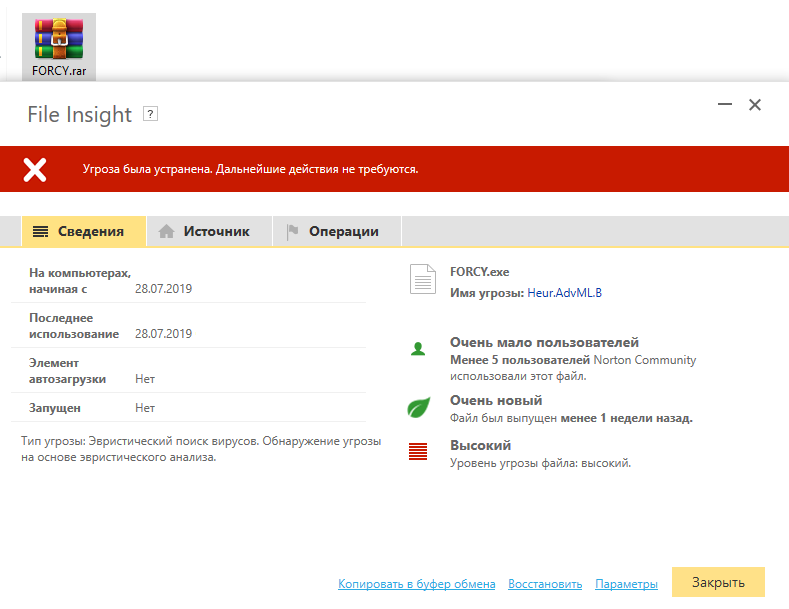
Task: Click the 'Угроза была устранена' banner message
Action: pos(251,169)
